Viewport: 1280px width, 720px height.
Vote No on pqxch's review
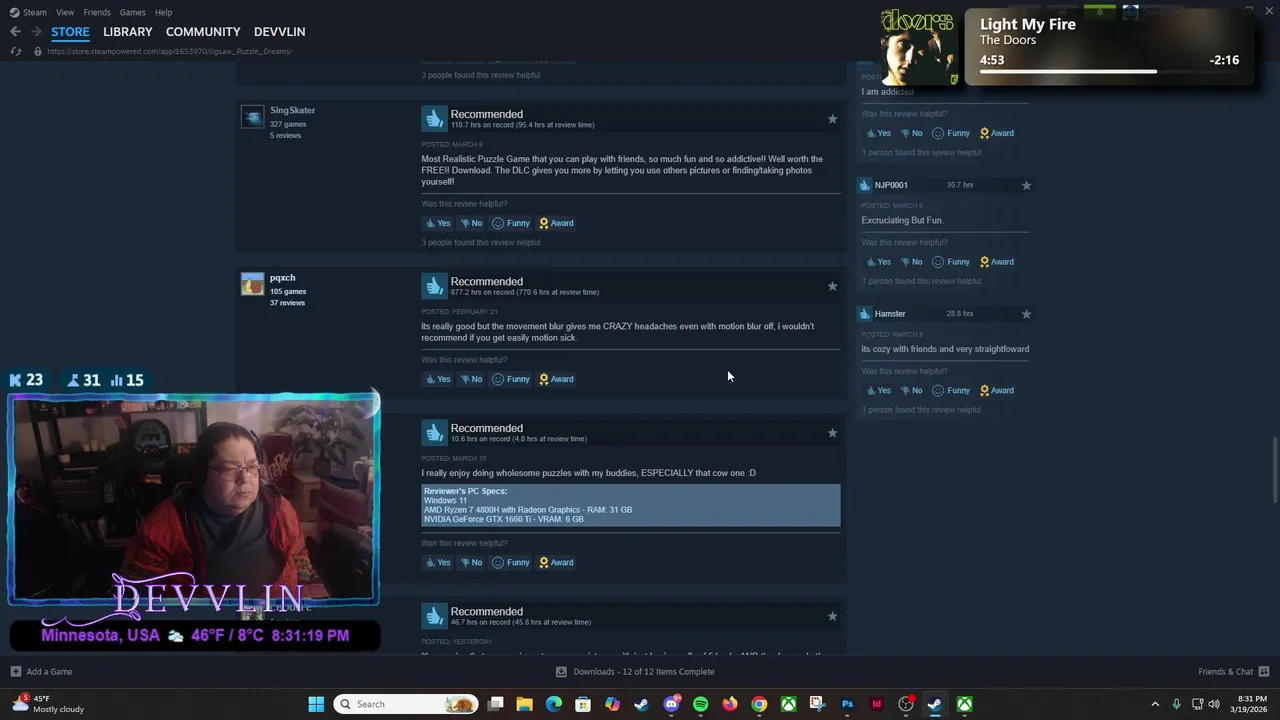(471, 379)
